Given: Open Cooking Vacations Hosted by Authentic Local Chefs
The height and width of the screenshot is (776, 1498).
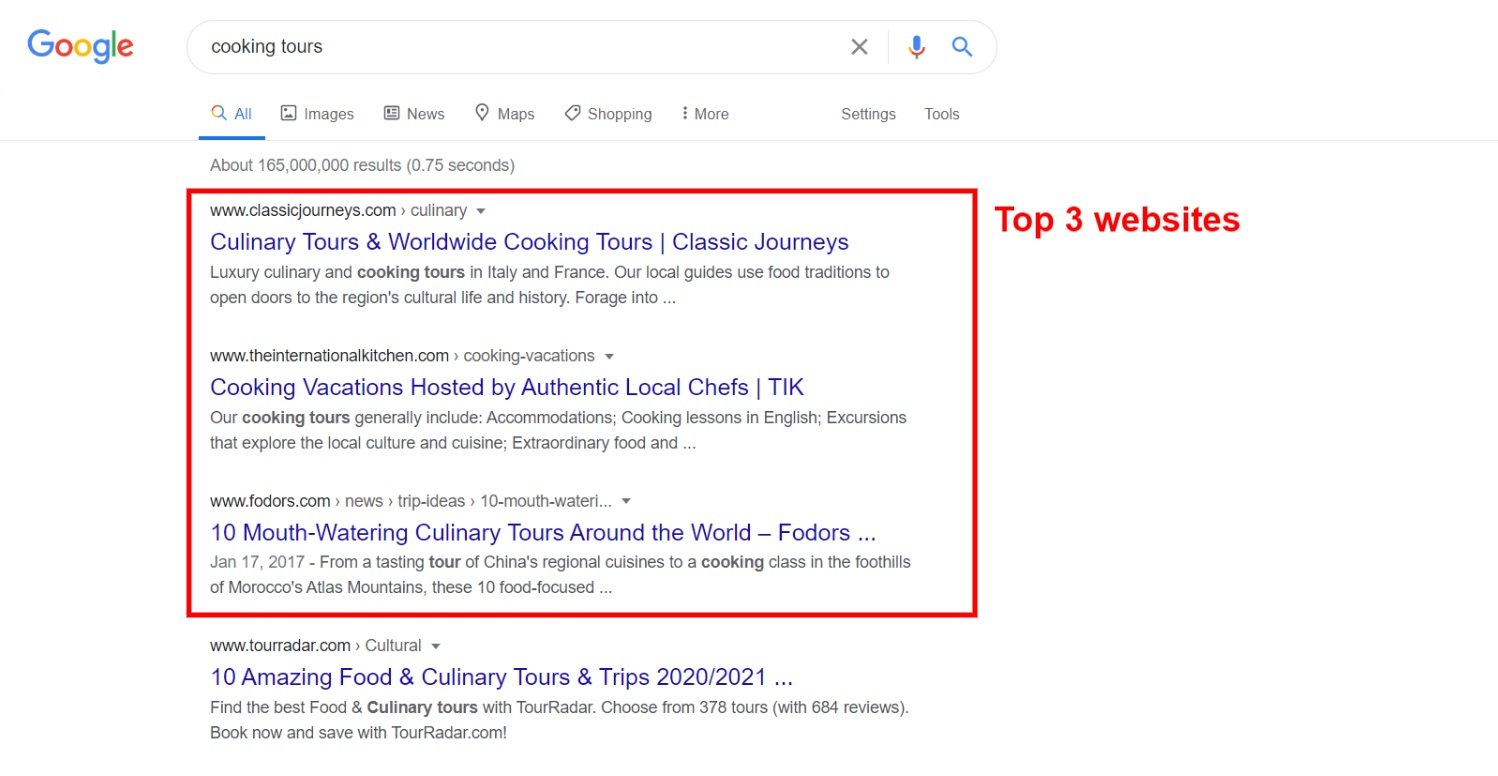Looking at the screenshot, I should pyautogui.click(x=507, y=387).
